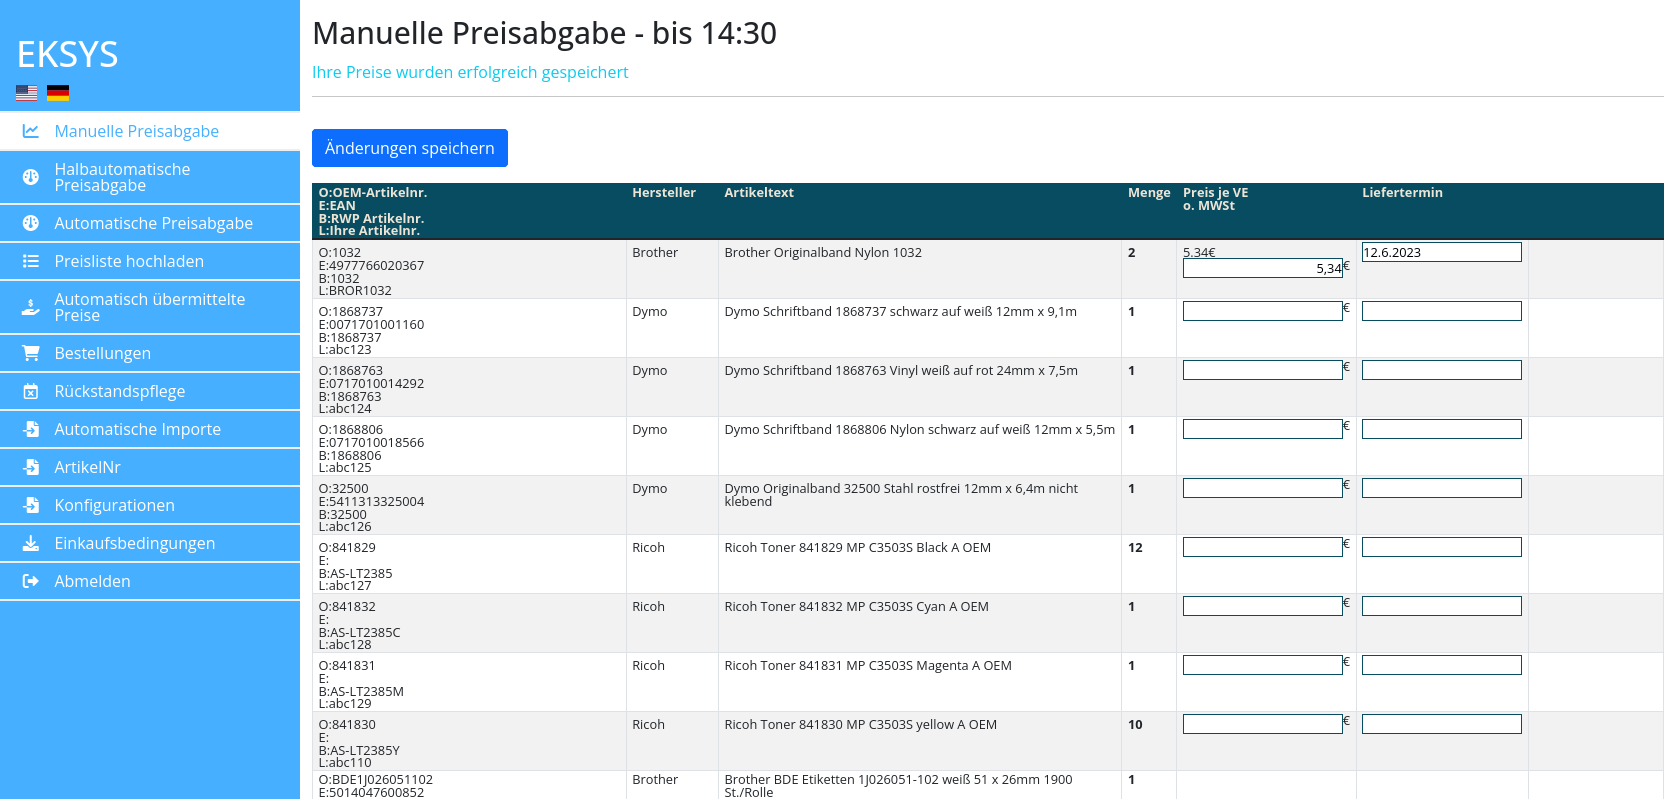Click the logout icon beside Abmelden

pos(31,581)
